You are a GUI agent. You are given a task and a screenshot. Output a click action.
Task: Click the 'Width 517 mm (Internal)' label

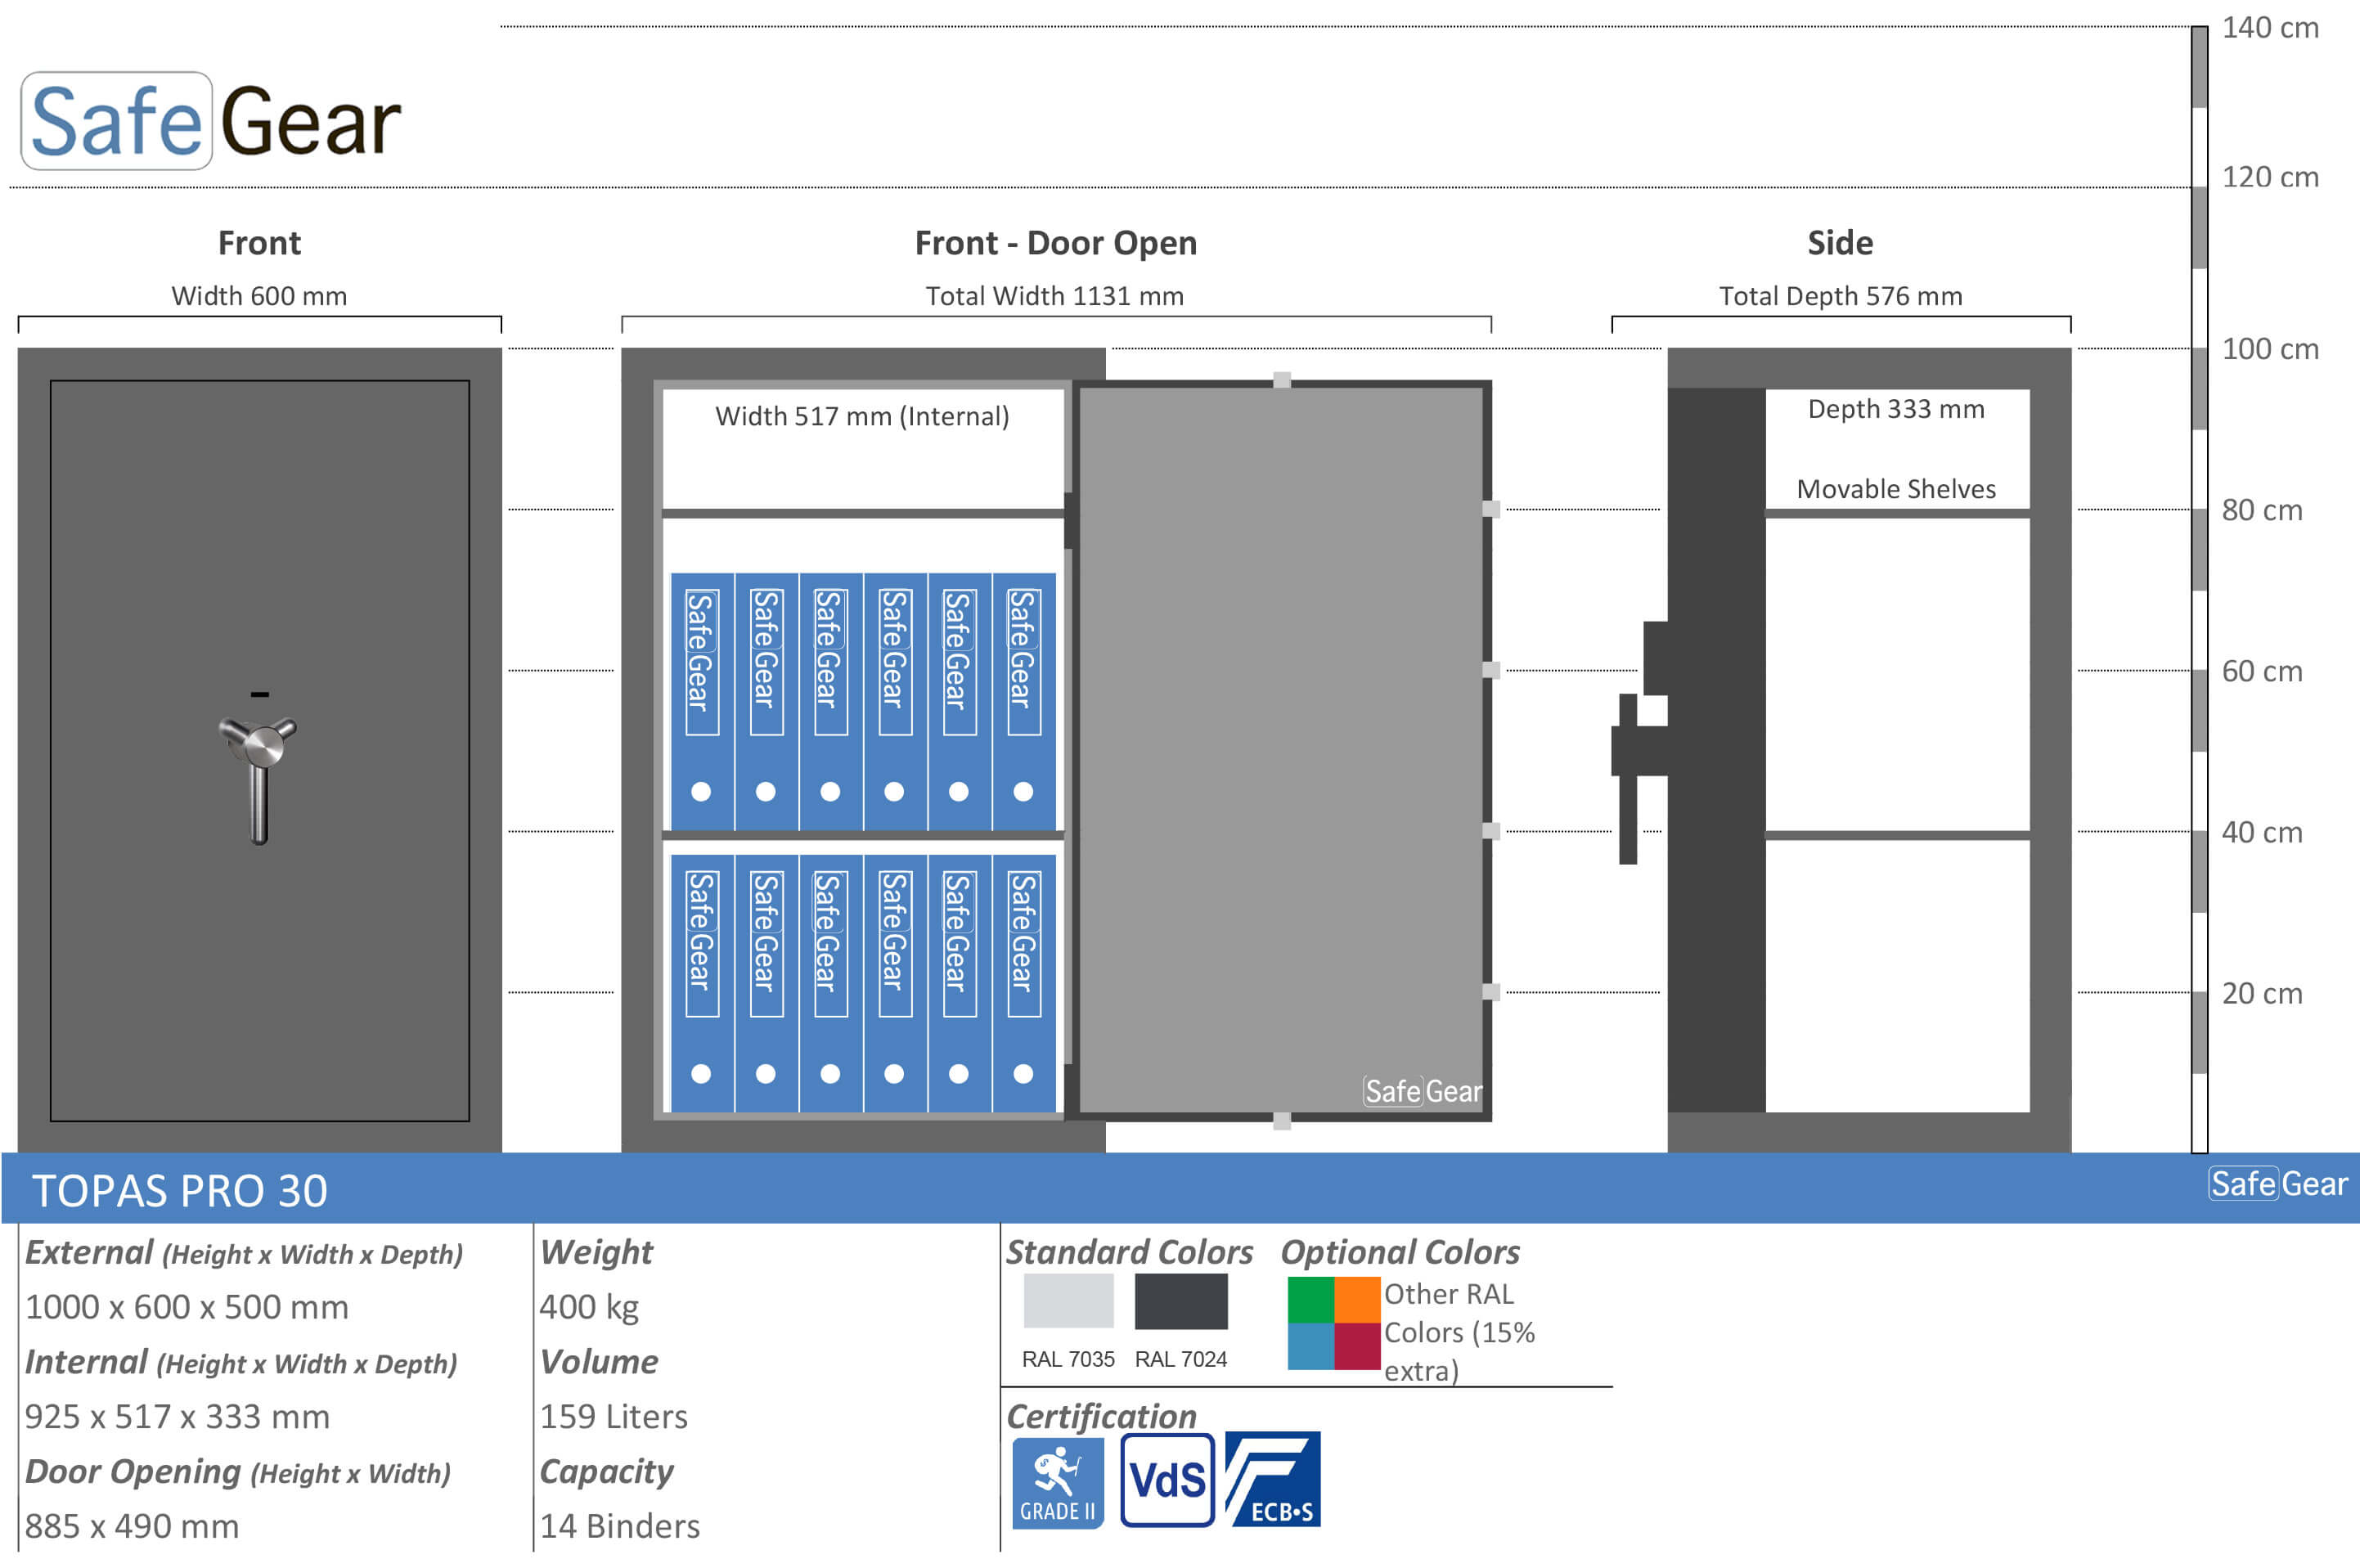pos(862,416)
